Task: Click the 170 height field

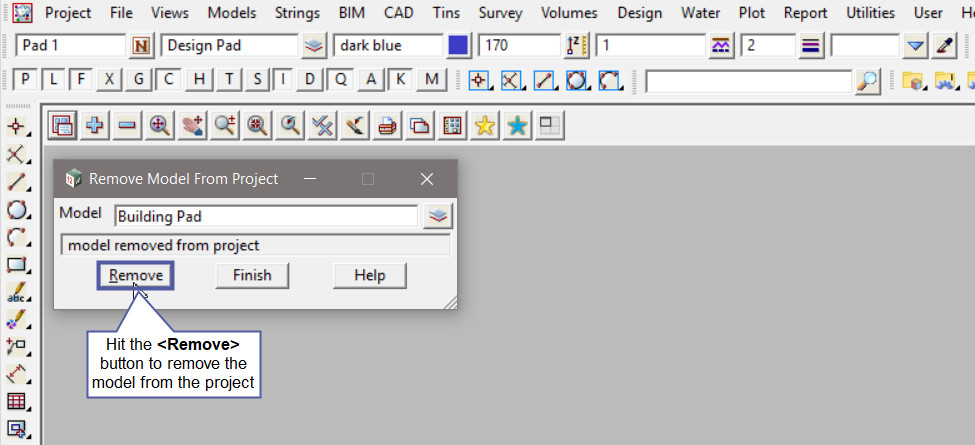Action: tap(519, 45)
